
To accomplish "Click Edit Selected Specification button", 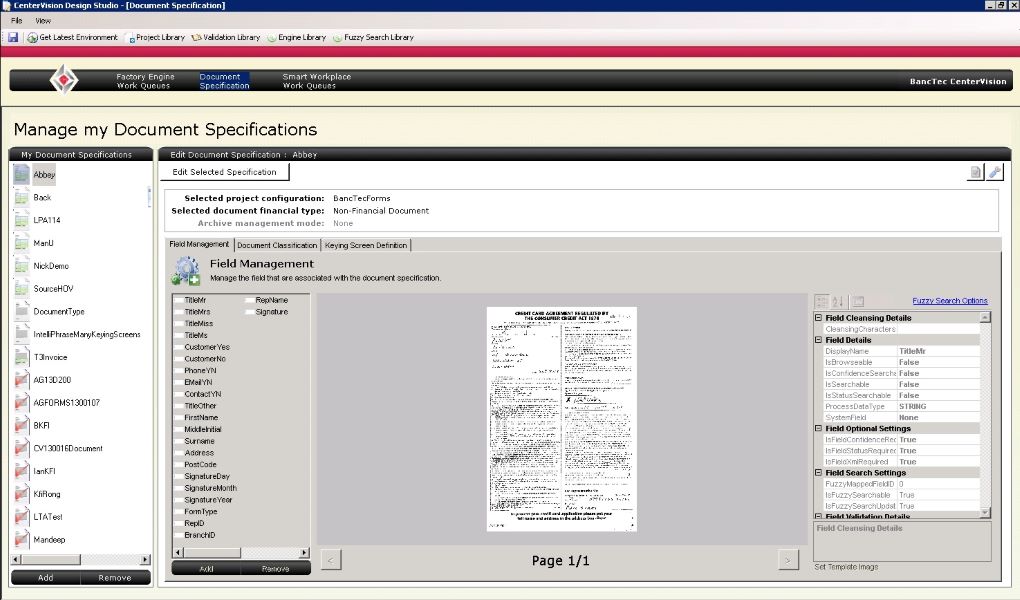I will (x=224, y=172).
